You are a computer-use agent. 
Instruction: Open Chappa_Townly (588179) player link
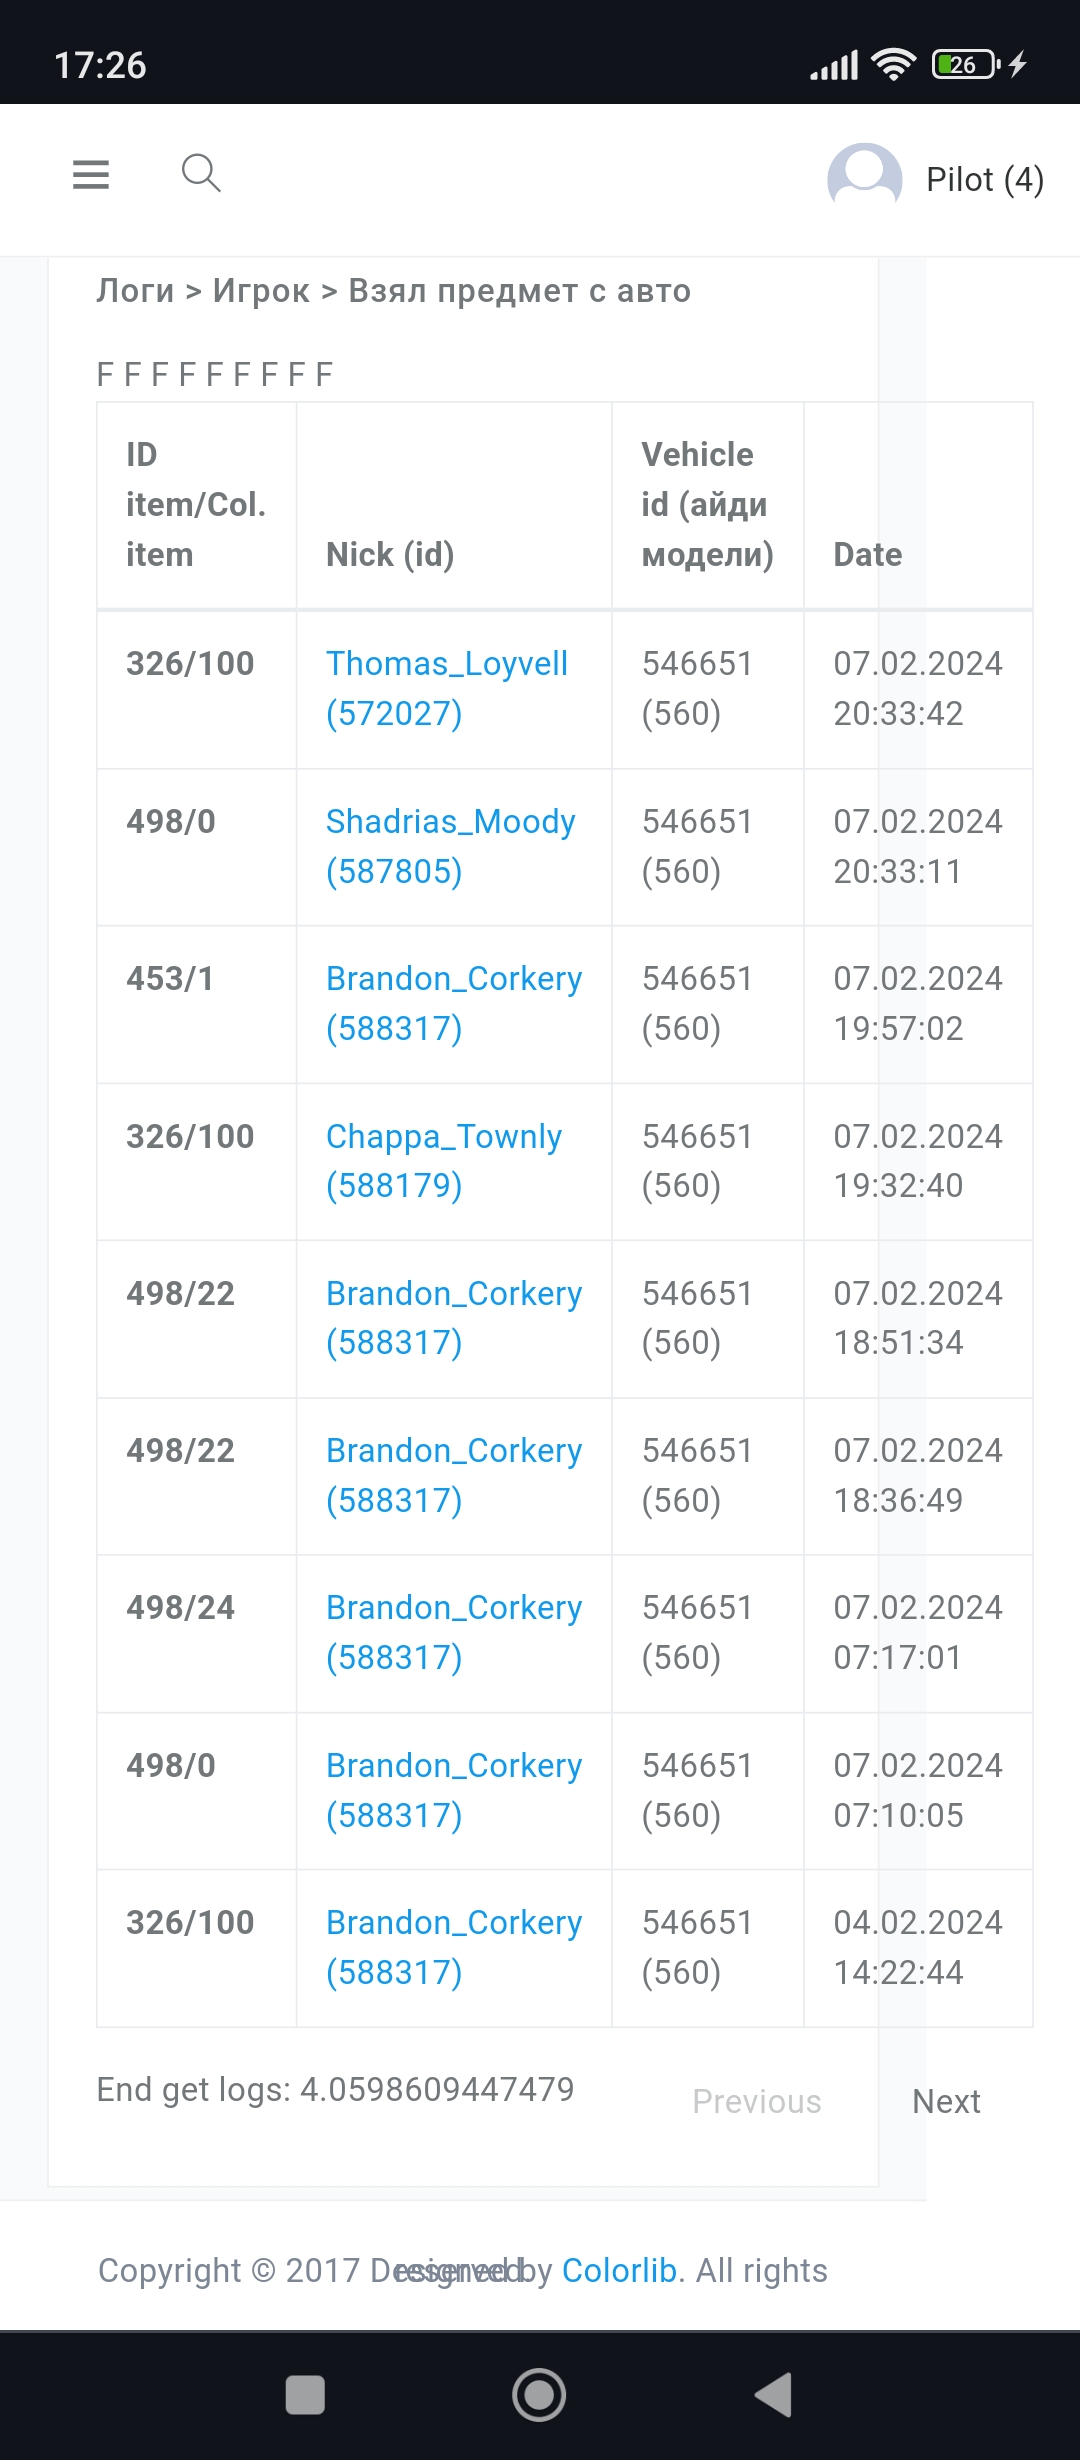click(443, 1161)
